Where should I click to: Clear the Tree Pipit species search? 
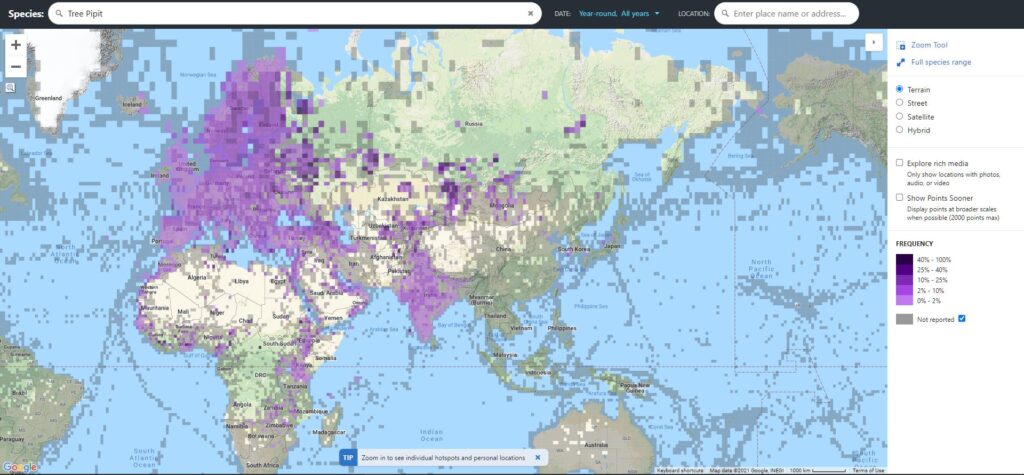[x=530, y=13]
